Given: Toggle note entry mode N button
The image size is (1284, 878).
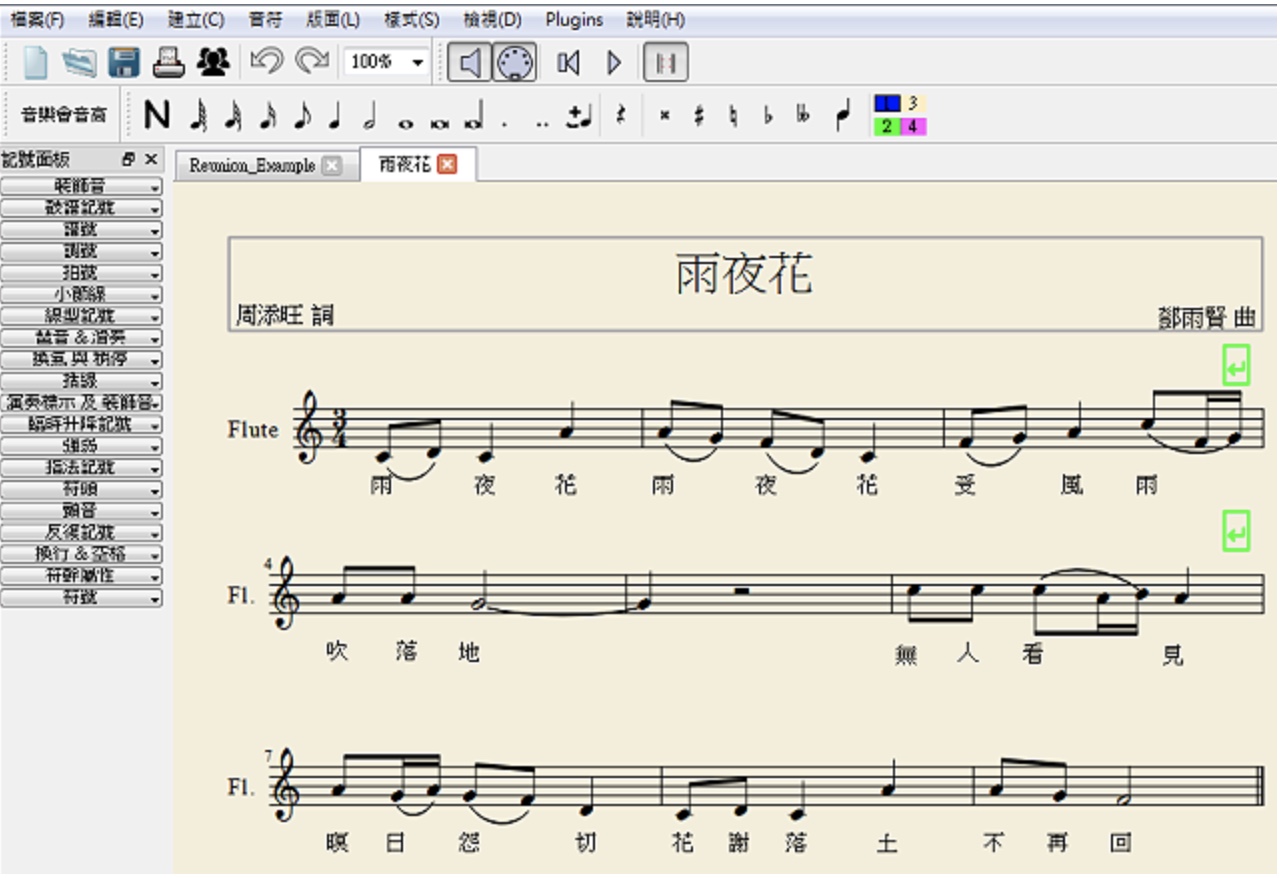Looking at the screenshot, I should [x=156, y=116].
